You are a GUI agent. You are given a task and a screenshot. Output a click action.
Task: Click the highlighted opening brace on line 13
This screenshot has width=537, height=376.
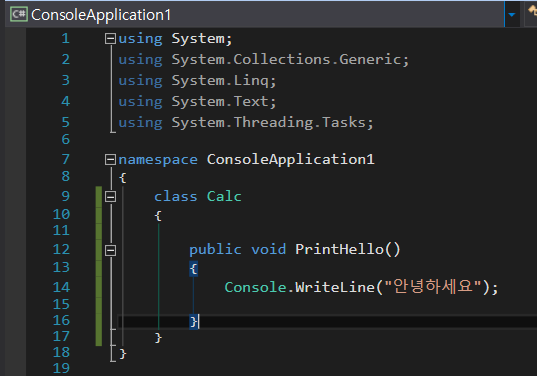[x=193, y=269]
